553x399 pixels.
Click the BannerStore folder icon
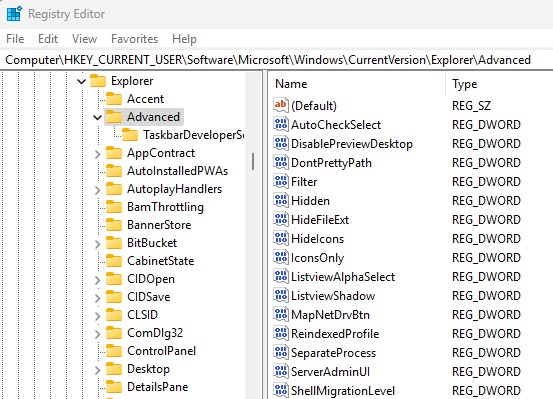(x=114, y=225)
